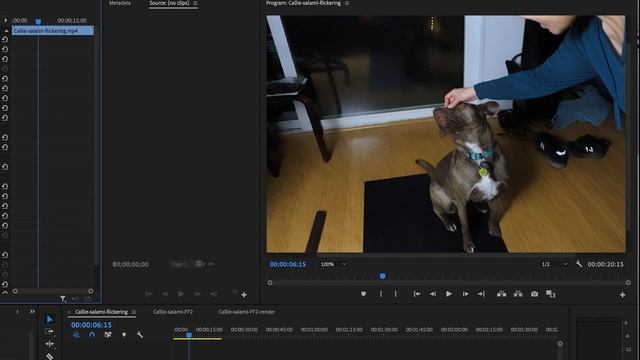This screenshot has height=360, width=640.
Task: Select the Source: (no clips) tab
Action: tap(169, 3)
